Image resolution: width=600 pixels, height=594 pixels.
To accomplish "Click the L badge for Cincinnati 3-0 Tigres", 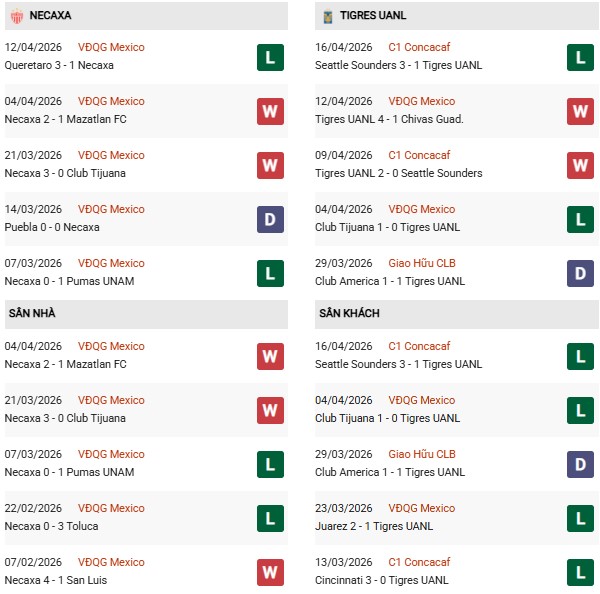I will click(580, 572).
